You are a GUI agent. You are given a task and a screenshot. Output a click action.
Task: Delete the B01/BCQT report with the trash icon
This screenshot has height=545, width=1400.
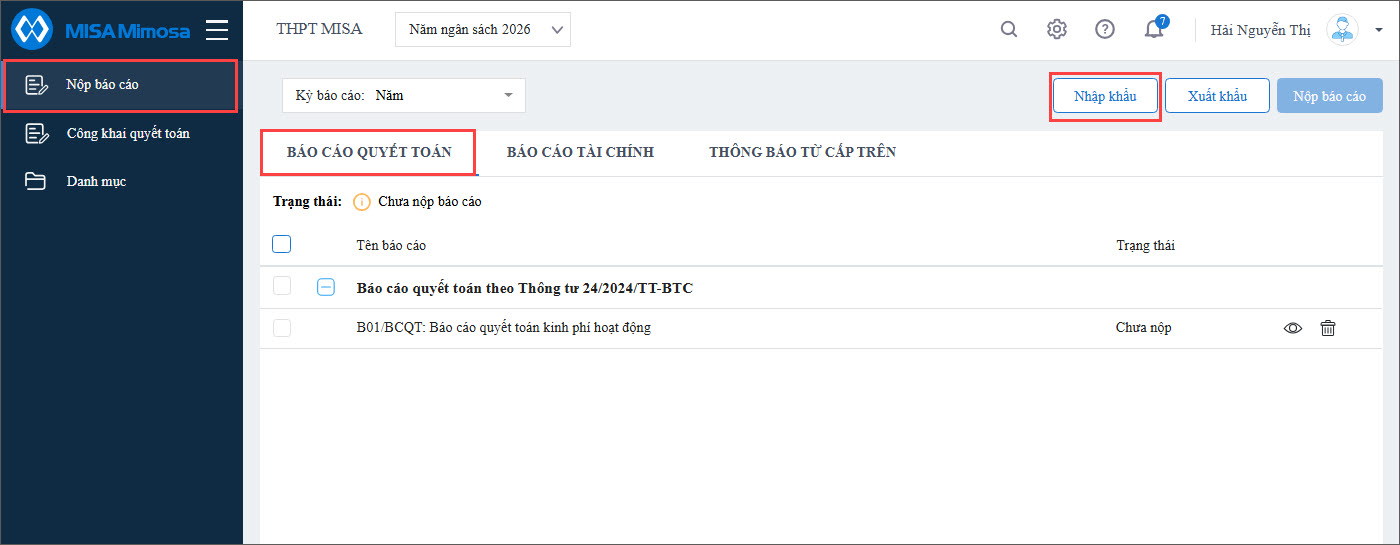(1328, 328)
